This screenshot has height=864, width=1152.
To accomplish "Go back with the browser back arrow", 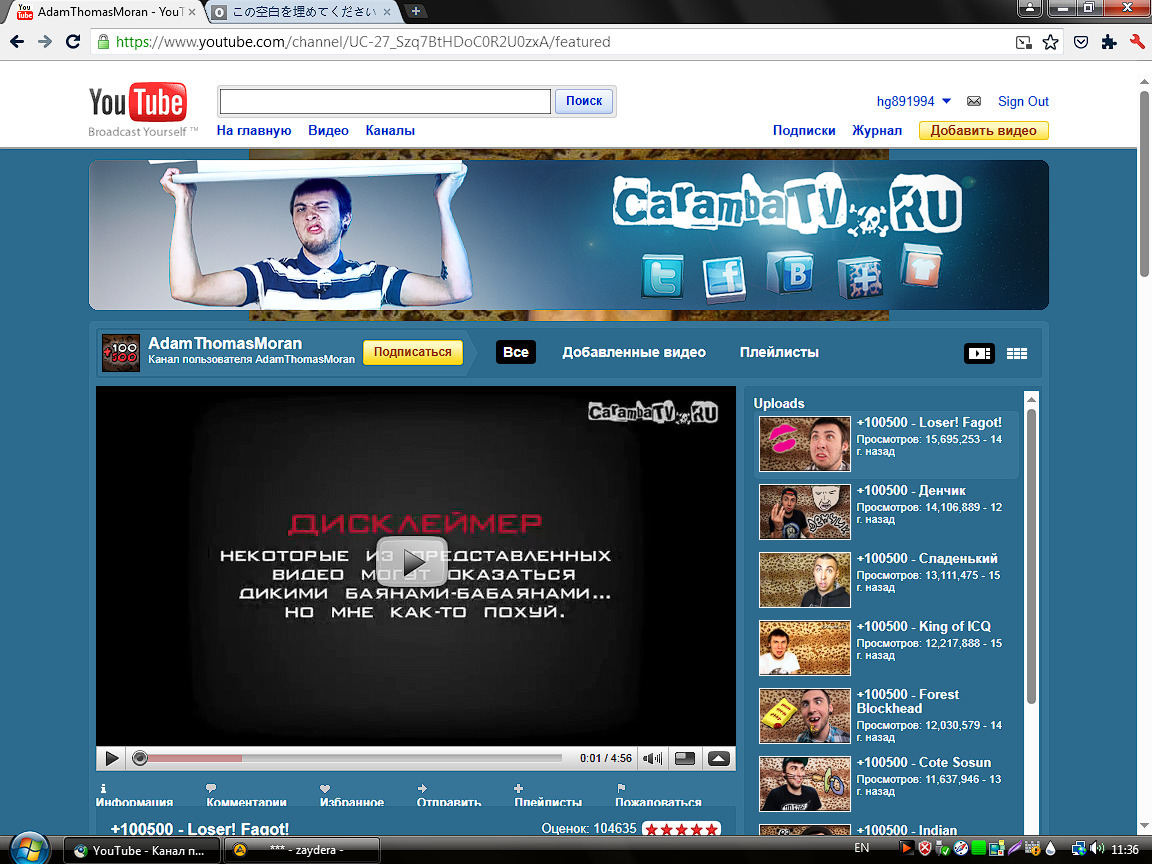I will point(16,42).
